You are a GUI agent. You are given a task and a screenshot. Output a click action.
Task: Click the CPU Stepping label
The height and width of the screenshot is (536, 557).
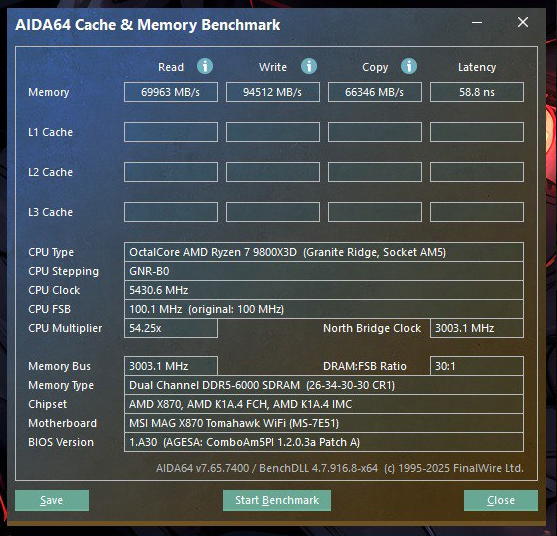click(x=64, y=272)
